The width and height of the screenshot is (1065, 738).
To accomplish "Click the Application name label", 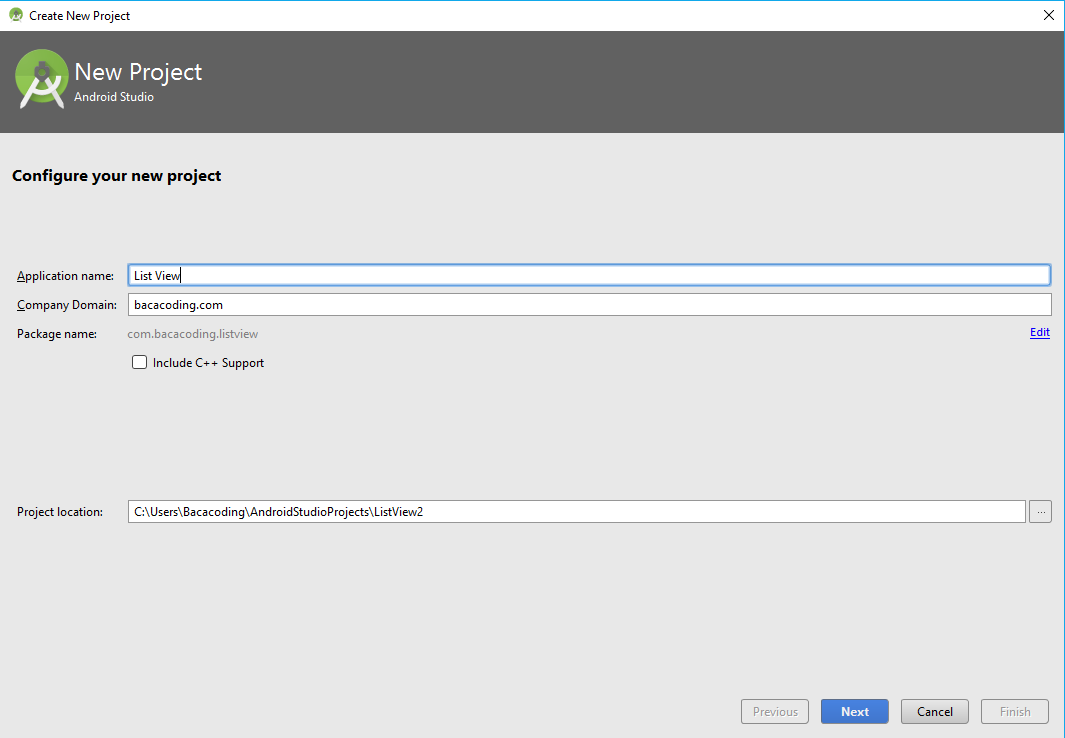I will pyautogui.click(x=65, y=275).
